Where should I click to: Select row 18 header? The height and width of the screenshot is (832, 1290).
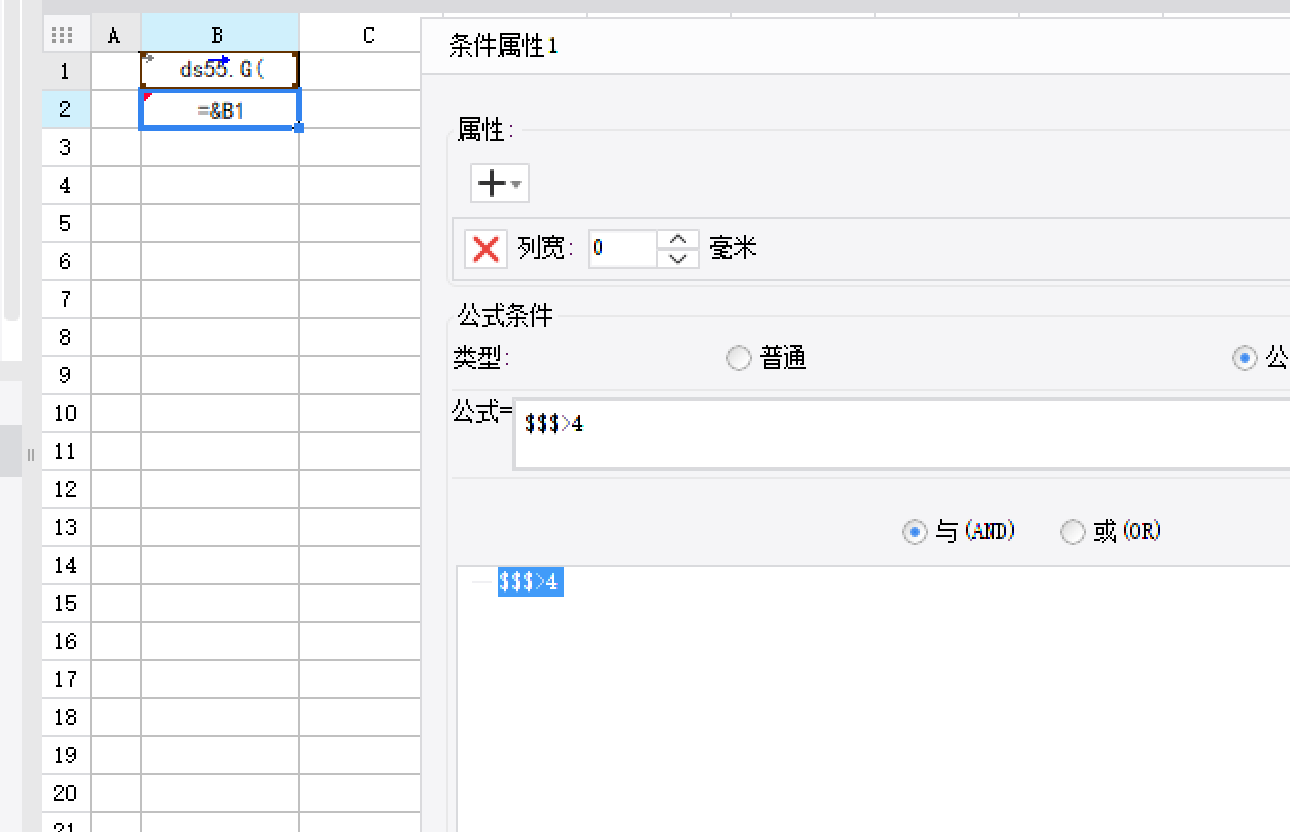(x=66, y=717)
